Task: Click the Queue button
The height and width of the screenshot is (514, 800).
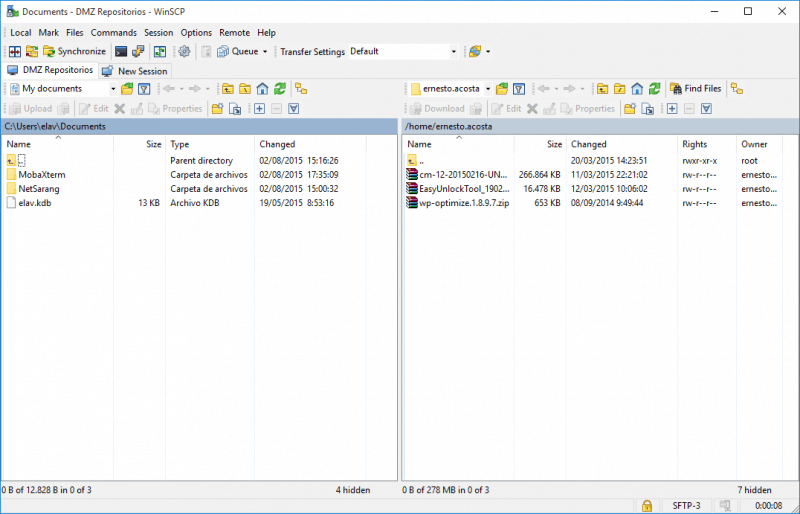Action: (x=238, y=52)
